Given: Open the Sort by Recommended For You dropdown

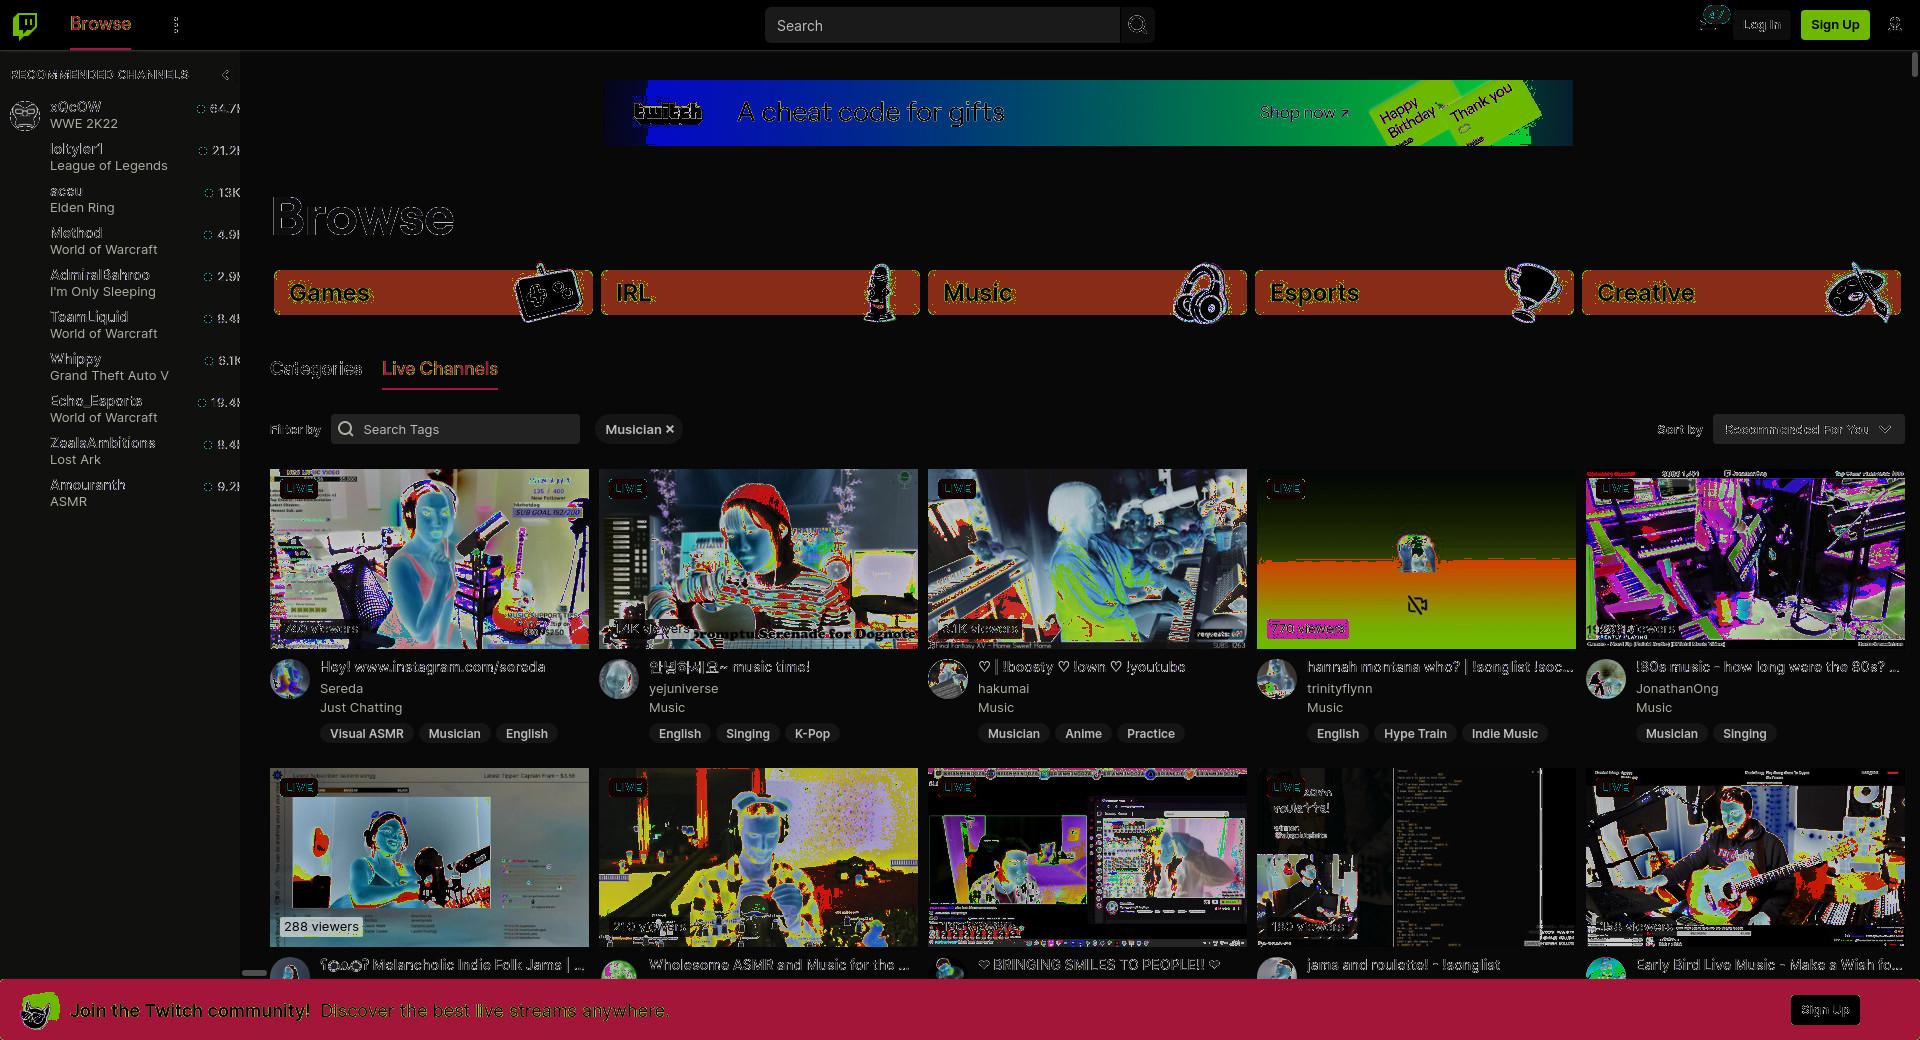Looking at the screenshot, I should coord(1809,429).
